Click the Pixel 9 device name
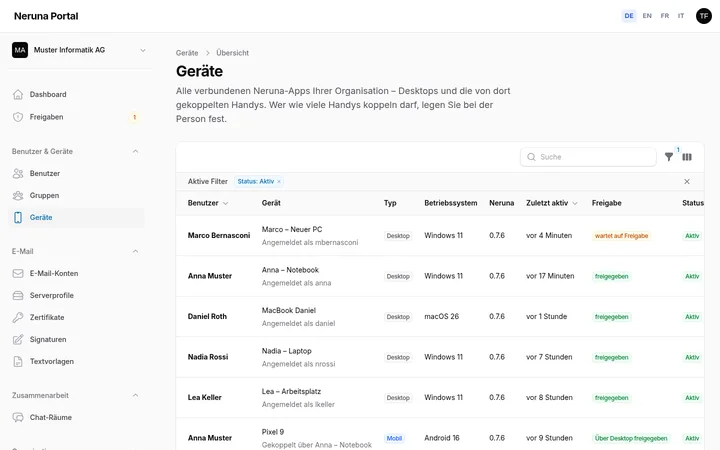This screenshot has width=720, height=450. [x=273, y=432]
